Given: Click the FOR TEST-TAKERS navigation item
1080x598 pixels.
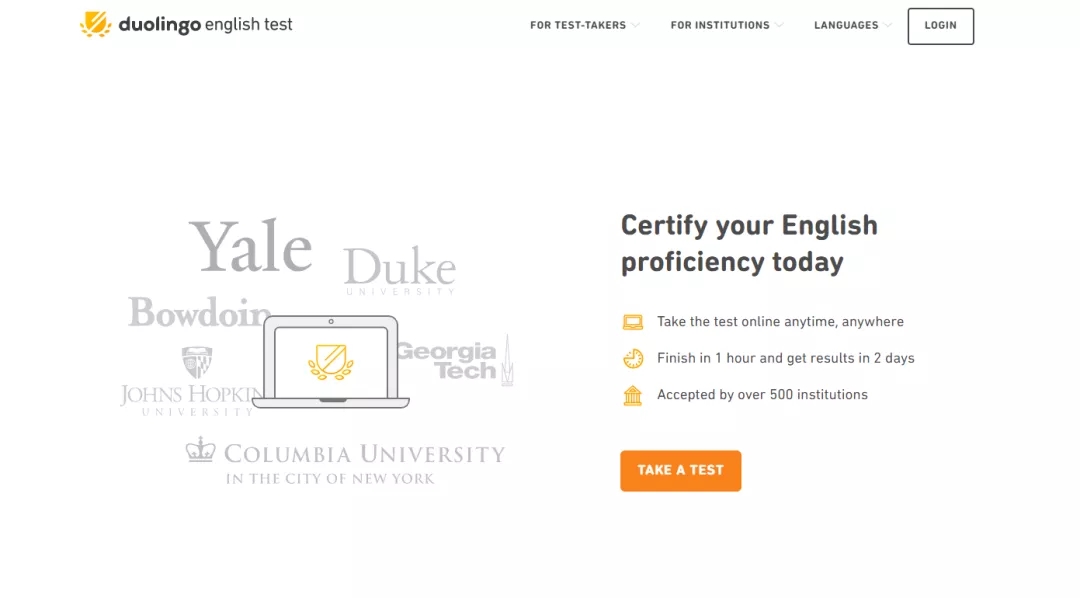Looking at the screenshot, I should [578, 25].
